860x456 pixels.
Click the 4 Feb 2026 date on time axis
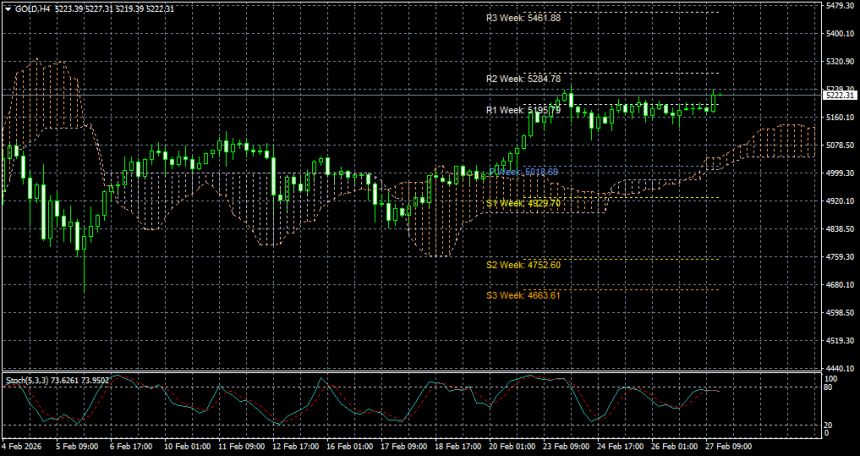(20, 445)
